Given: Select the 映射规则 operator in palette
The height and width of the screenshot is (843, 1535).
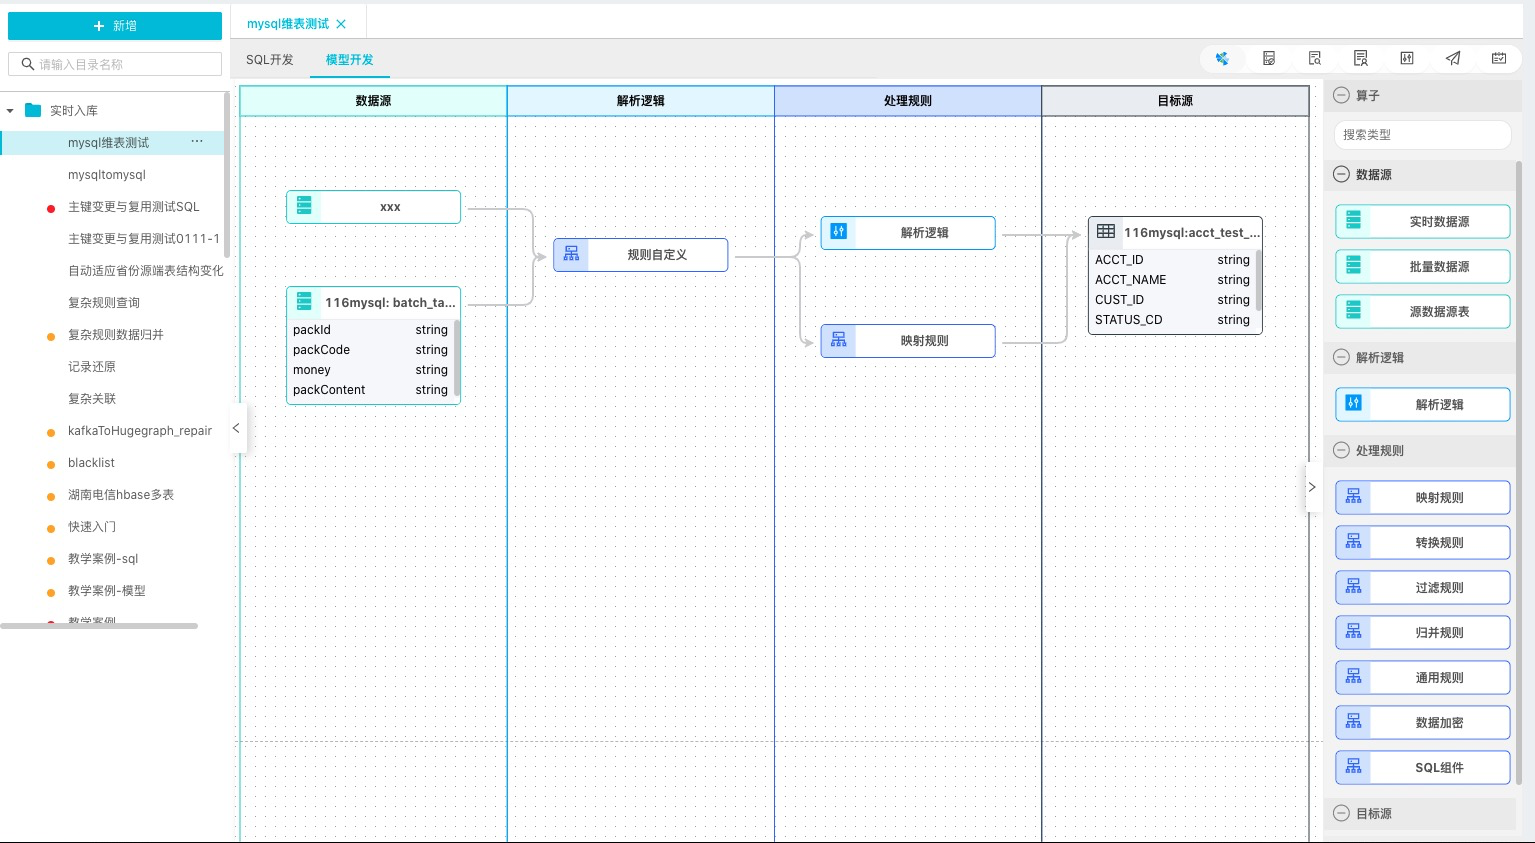Looking at the screenshot, I should (1422, 497).
